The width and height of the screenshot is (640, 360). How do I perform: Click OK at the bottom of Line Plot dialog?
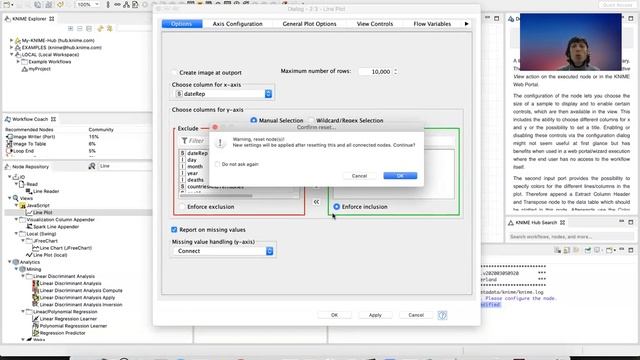[x=334, y=315]
